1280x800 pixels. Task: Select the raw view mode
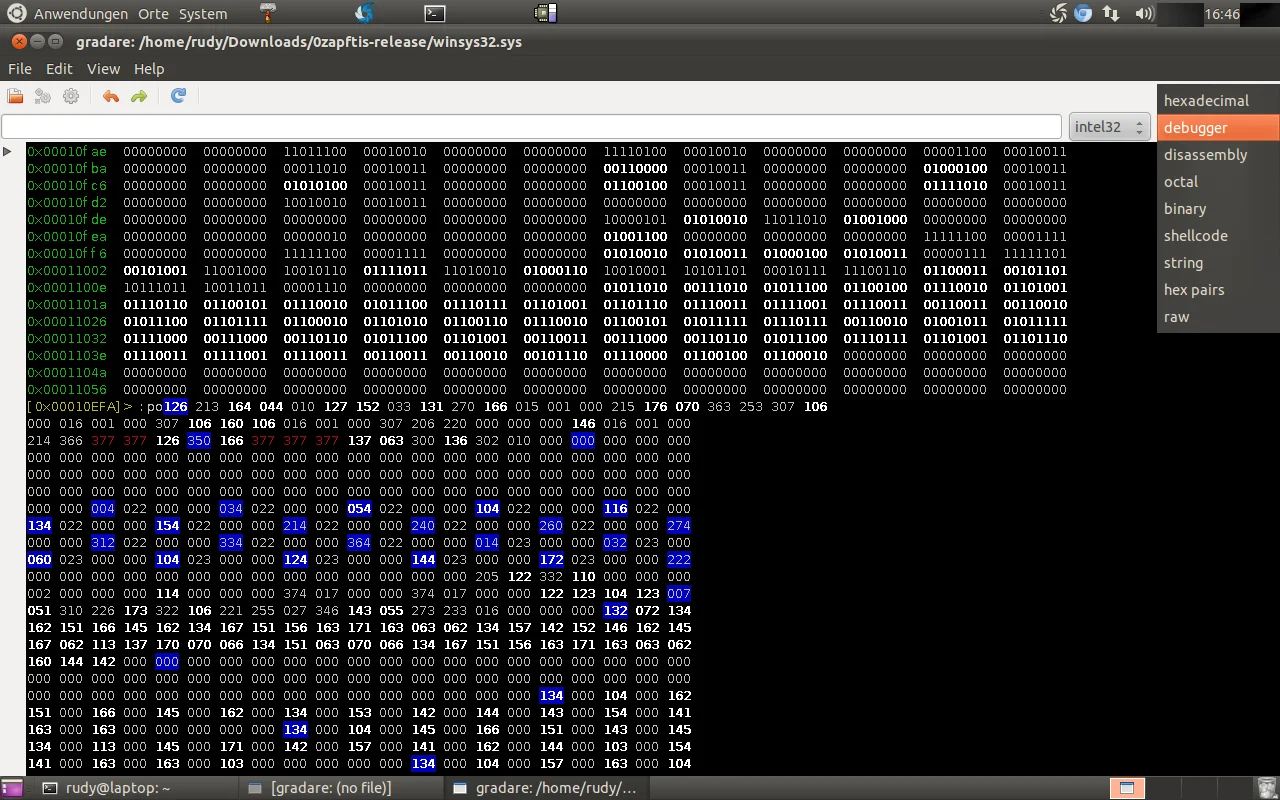coord(1218,317)
